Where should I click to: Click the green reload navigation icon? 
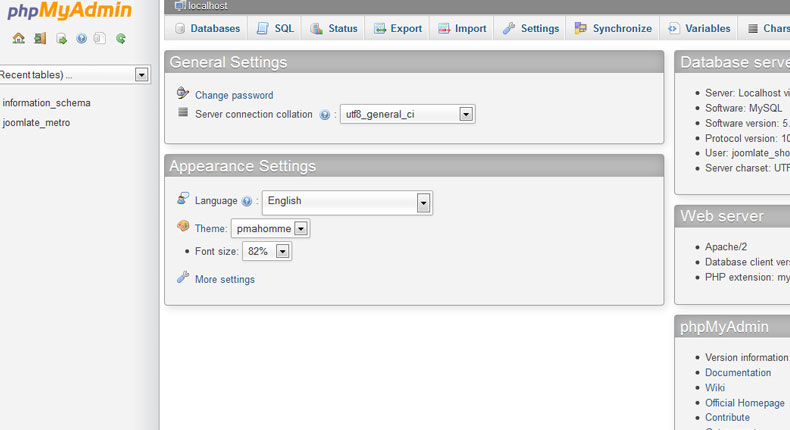(x=121, y=39)
